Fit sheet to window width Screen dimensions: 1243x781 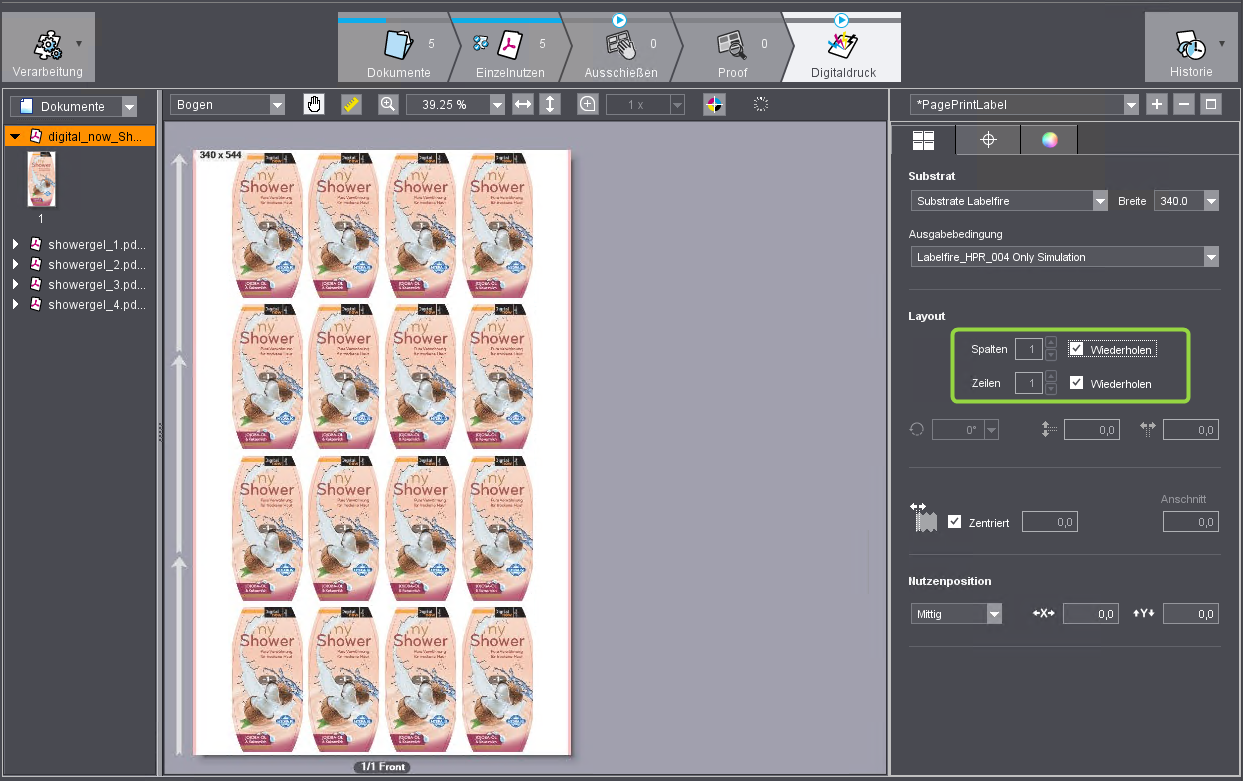(x=523, y=103)
